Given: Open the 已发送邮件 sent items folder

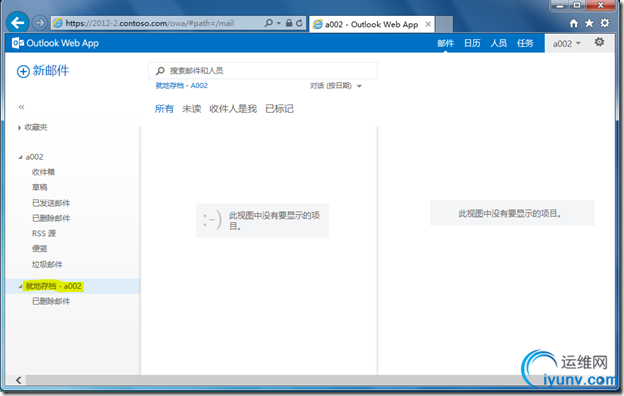Looking at the screenshot, I should [51, 203].
